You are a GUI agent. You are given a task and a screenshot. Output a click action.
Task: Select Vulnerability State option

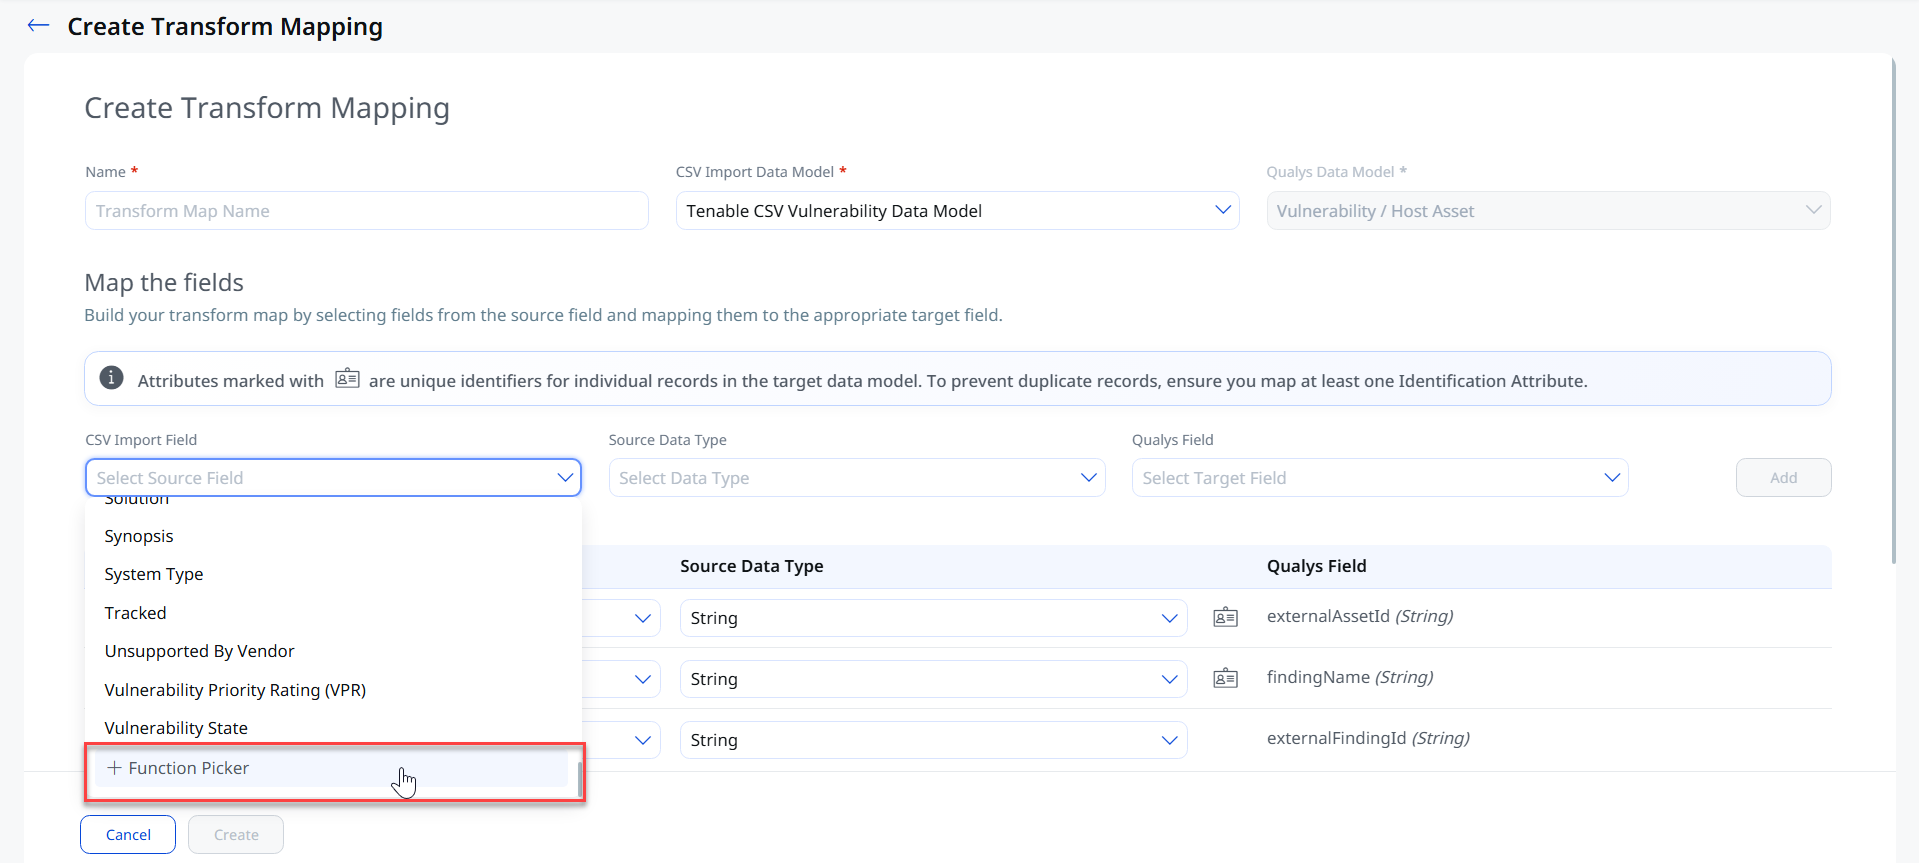pos(333,728)
